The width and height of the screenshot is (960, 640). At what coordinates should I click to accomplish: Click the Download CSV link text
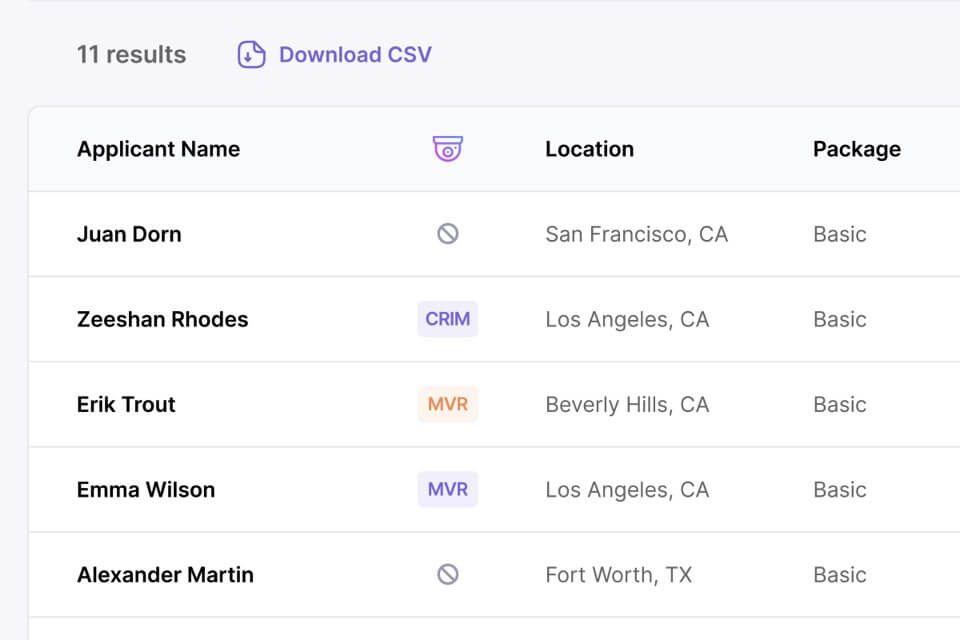(x=355, y=54)
